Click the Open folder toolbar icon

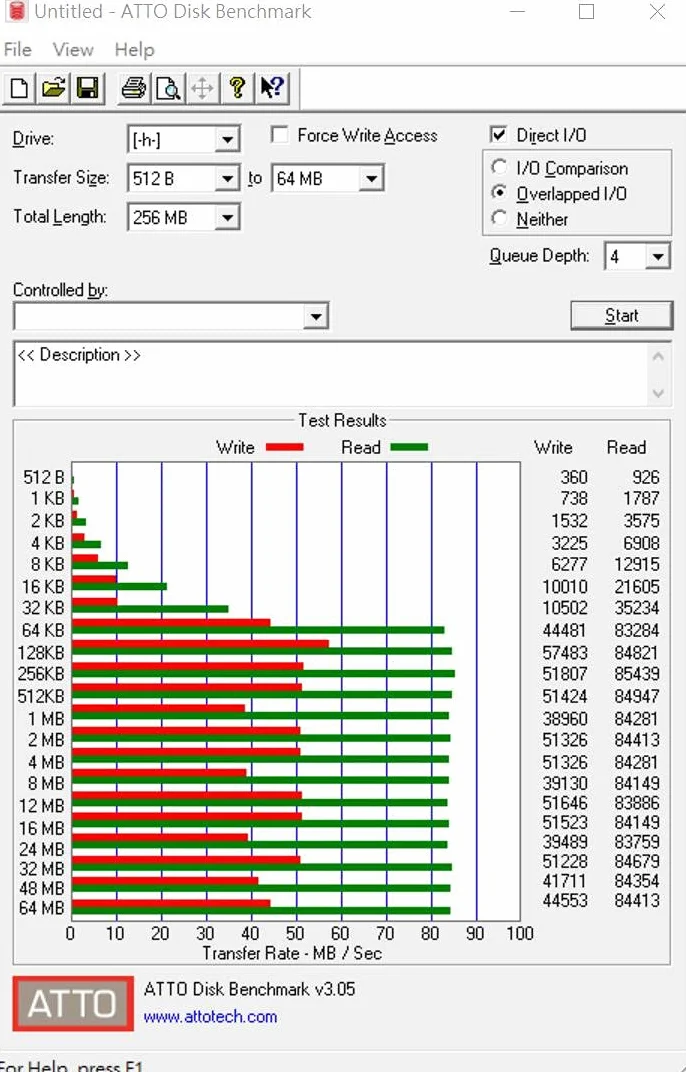point(53,88)
